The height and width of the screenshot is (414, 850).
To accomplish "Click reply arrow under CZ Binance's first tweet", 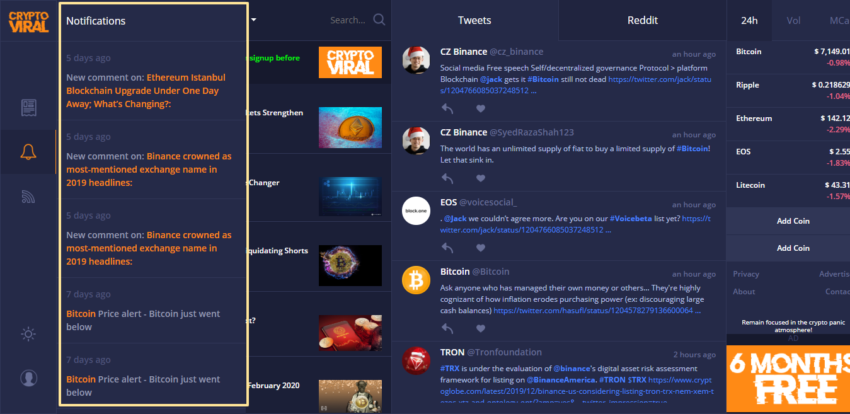I will point(447,108).
